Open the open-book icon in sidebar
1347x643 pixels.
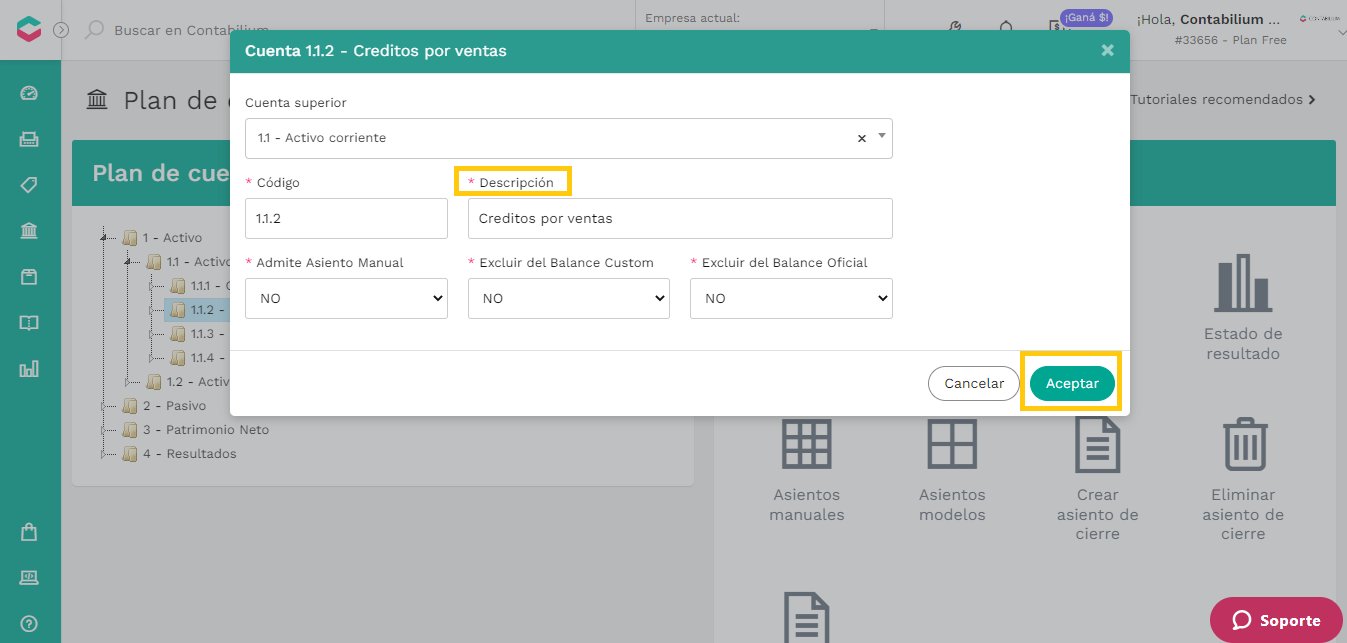[29, 323]
